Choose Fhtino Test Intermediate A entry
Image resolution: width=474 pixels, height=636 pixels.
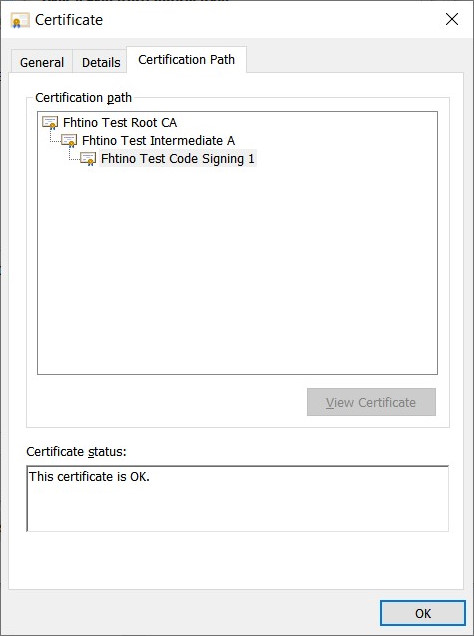159,141
